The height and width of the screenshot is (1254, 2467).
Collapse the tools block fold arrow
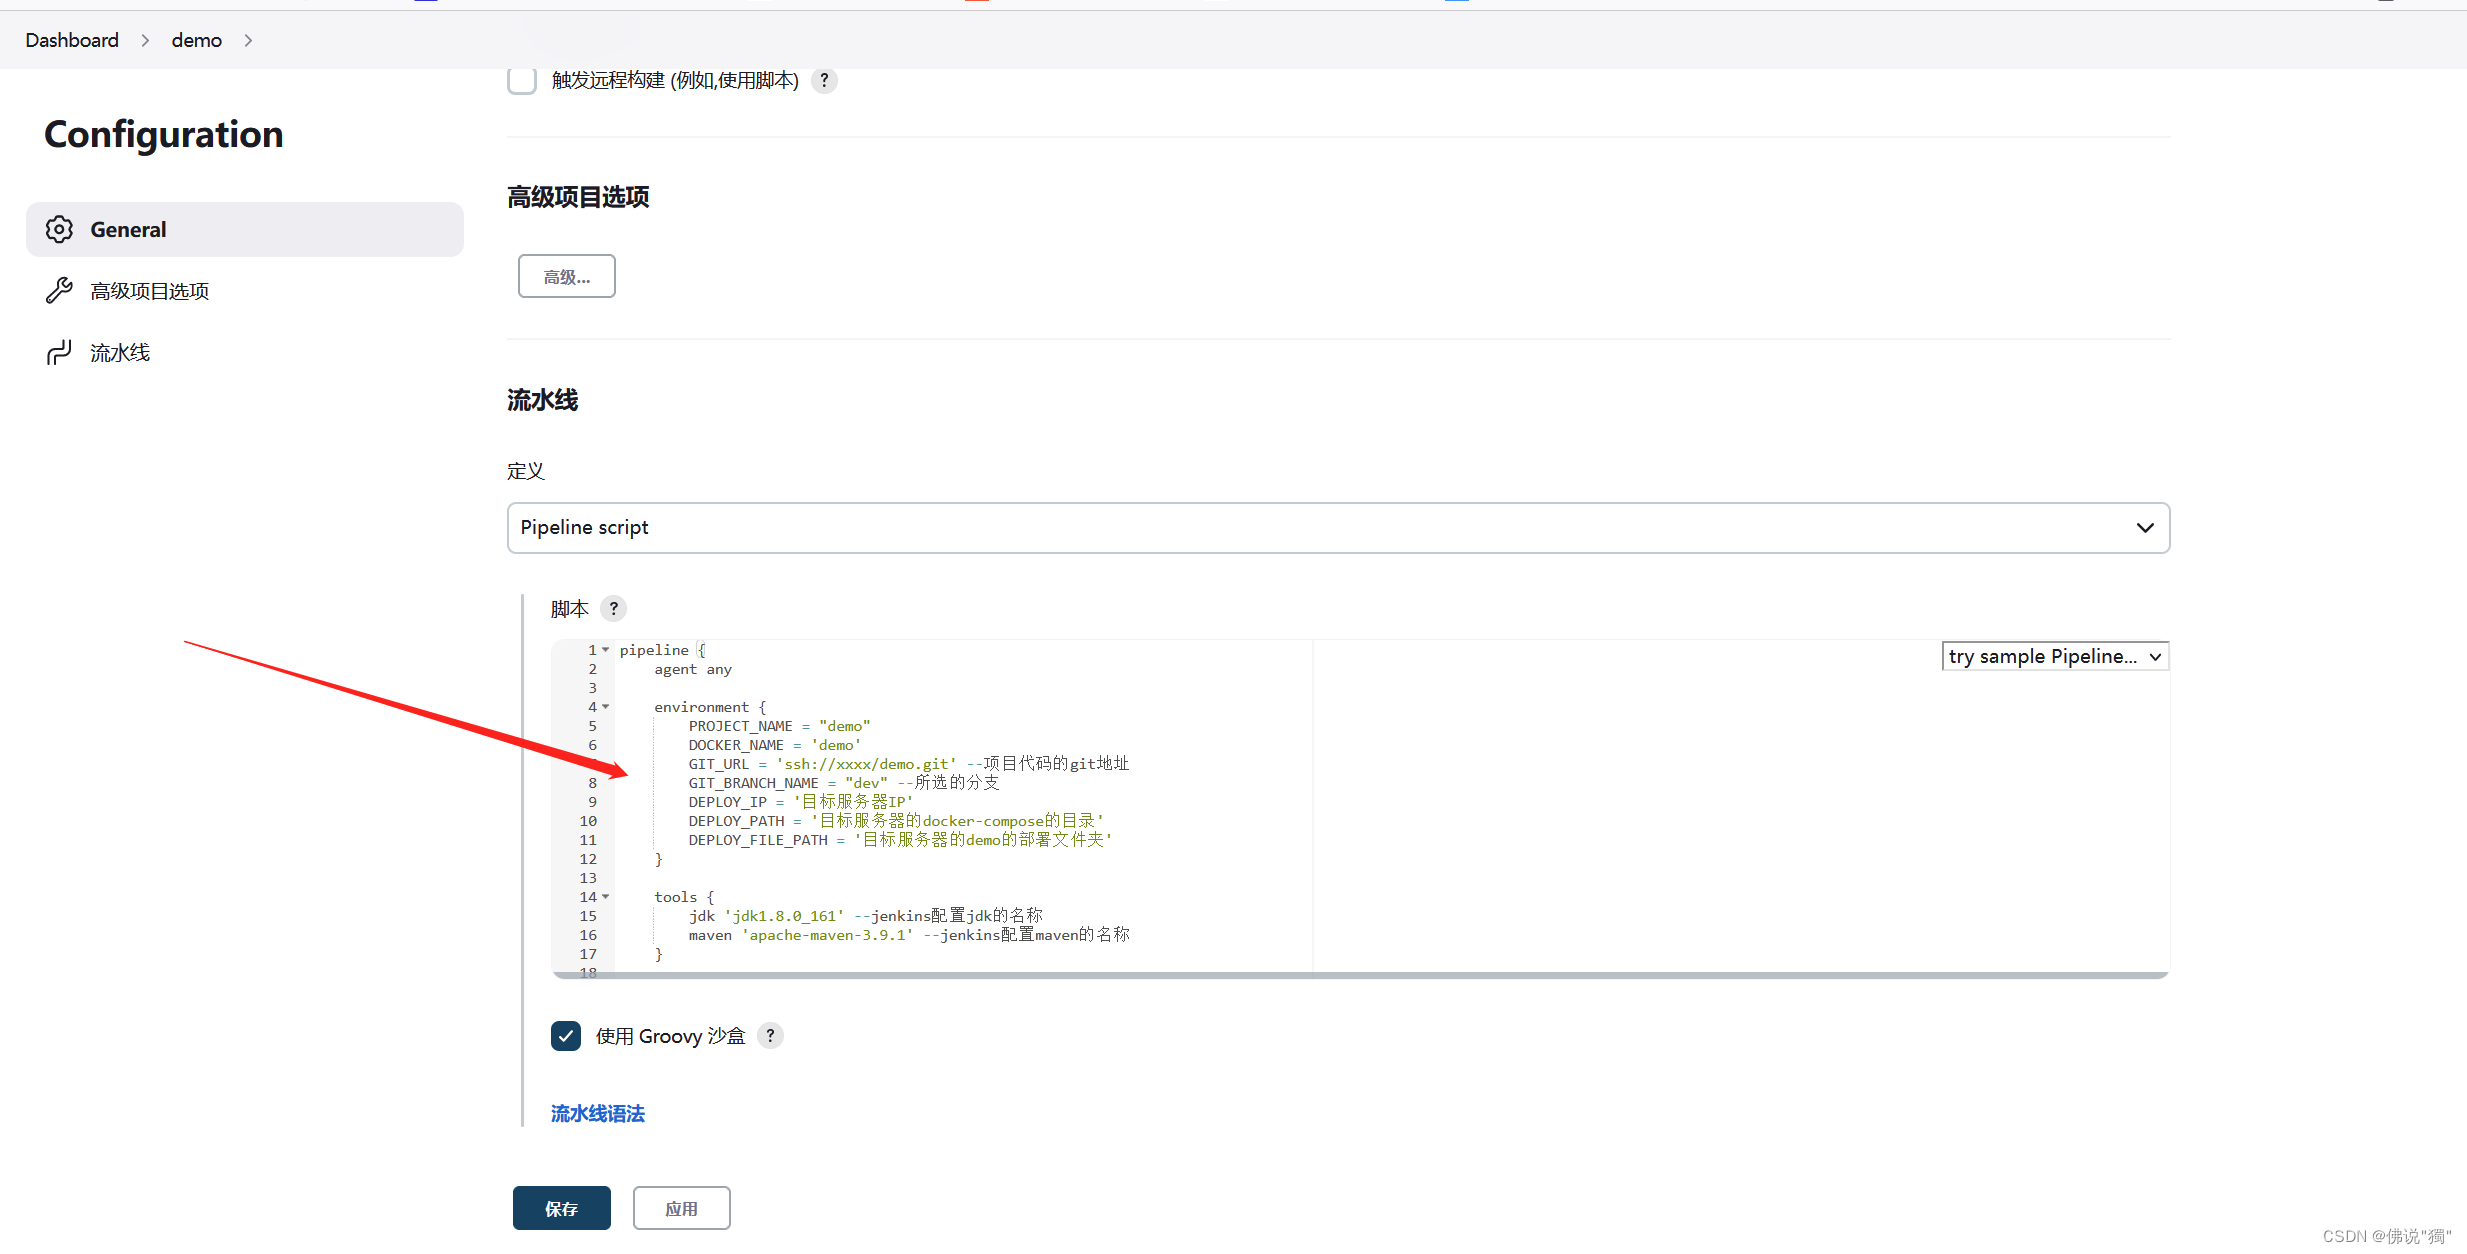coord(606,897)
